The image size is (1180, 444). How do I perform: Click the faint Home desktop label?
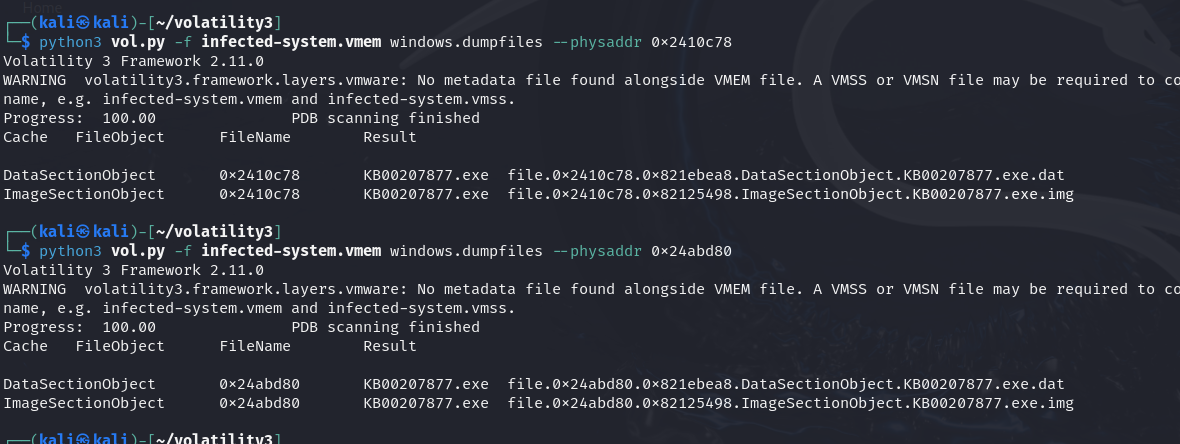tap(42, 8)
